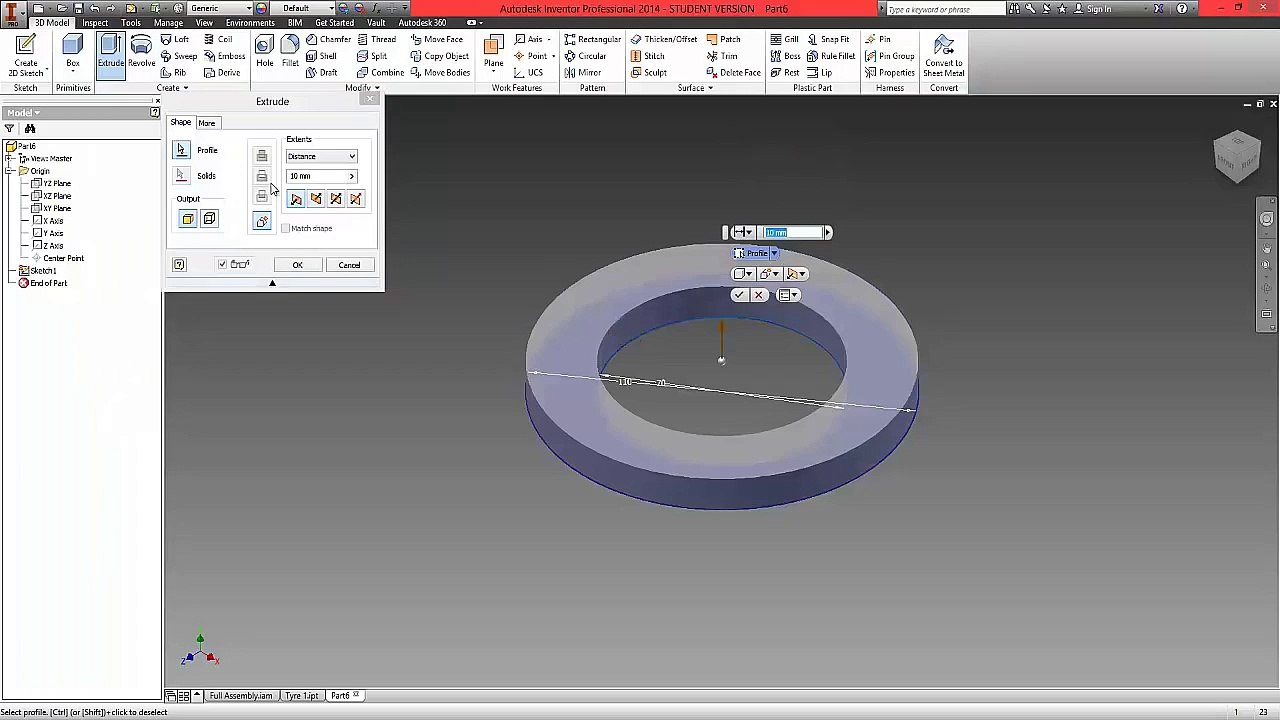Click the Solids selection arrow button

[x=181, y=176]
